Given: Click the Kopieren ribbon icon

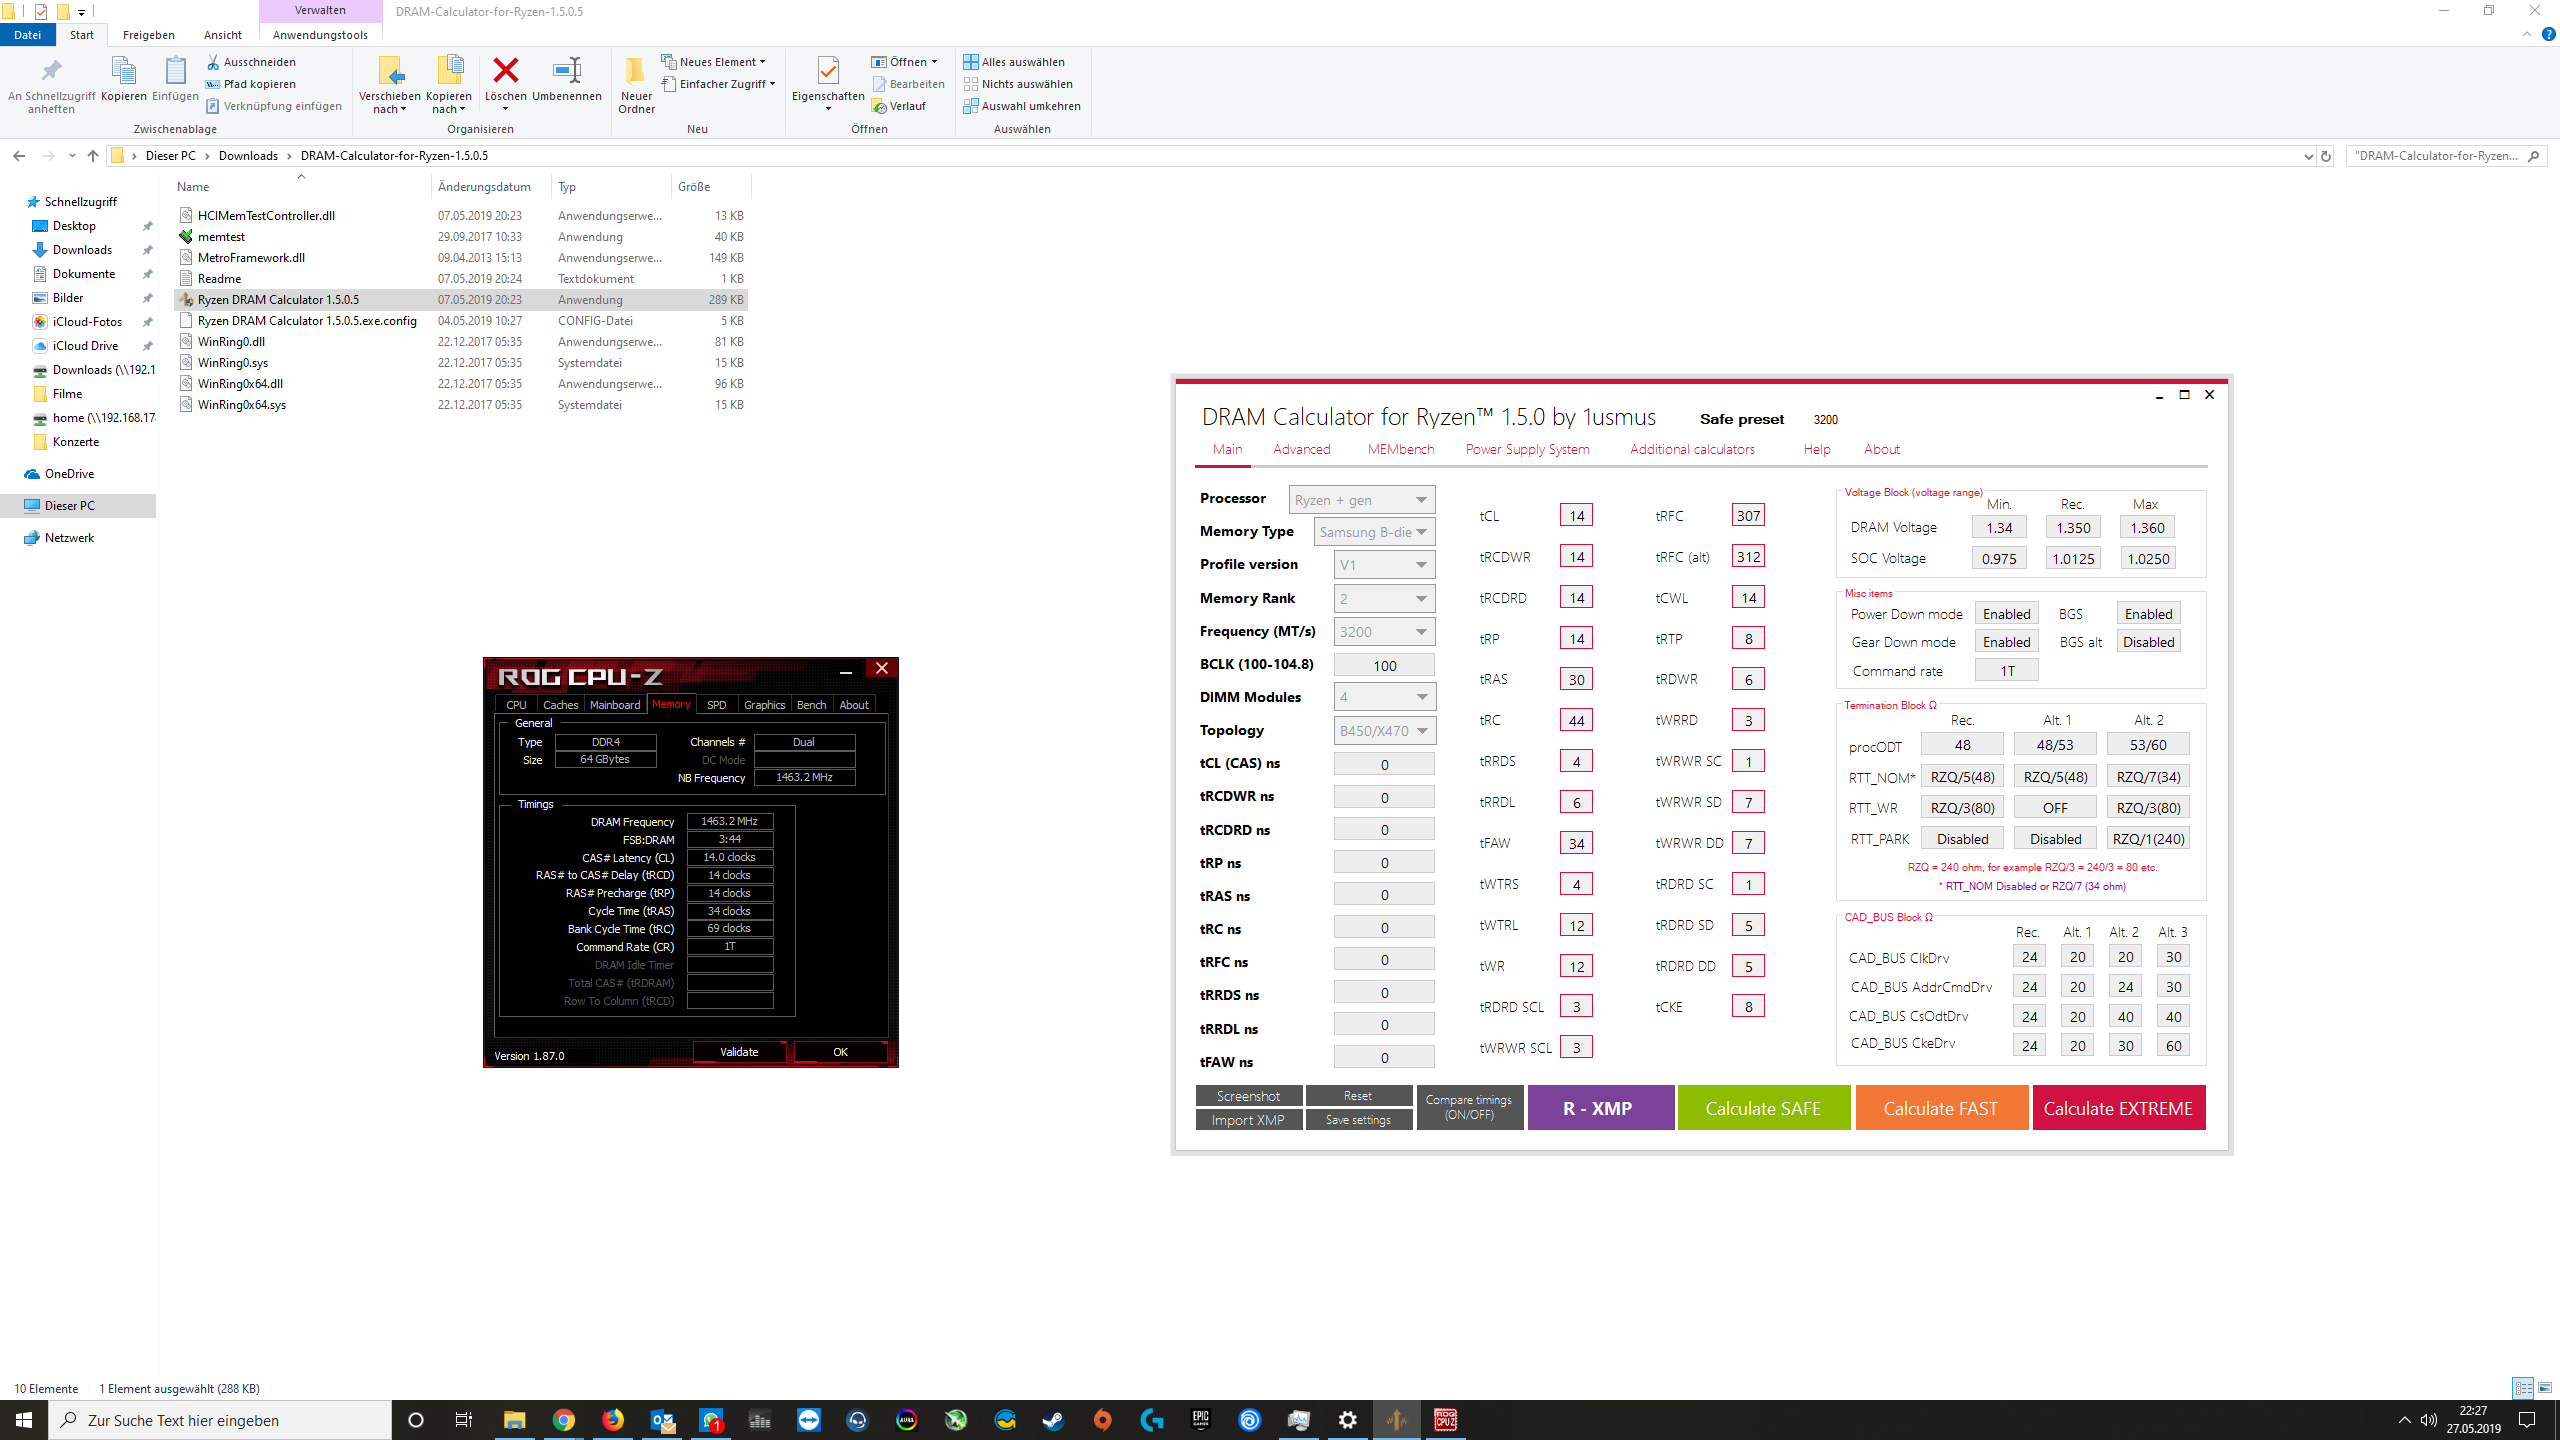Looking at the screenshot, I should pos(123,72).
